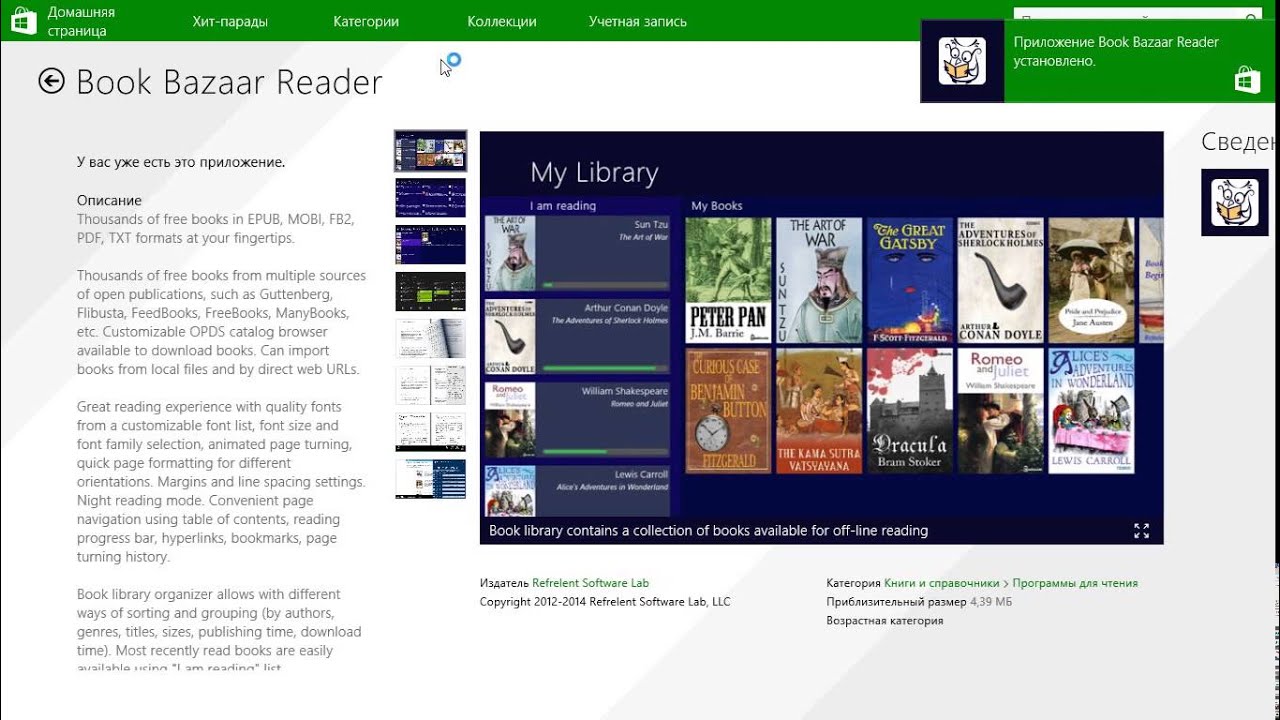Screen dimensions: 1280x720
Task: Click the Pride and Prejudice cover
Action: click(x=1091, y=280)
